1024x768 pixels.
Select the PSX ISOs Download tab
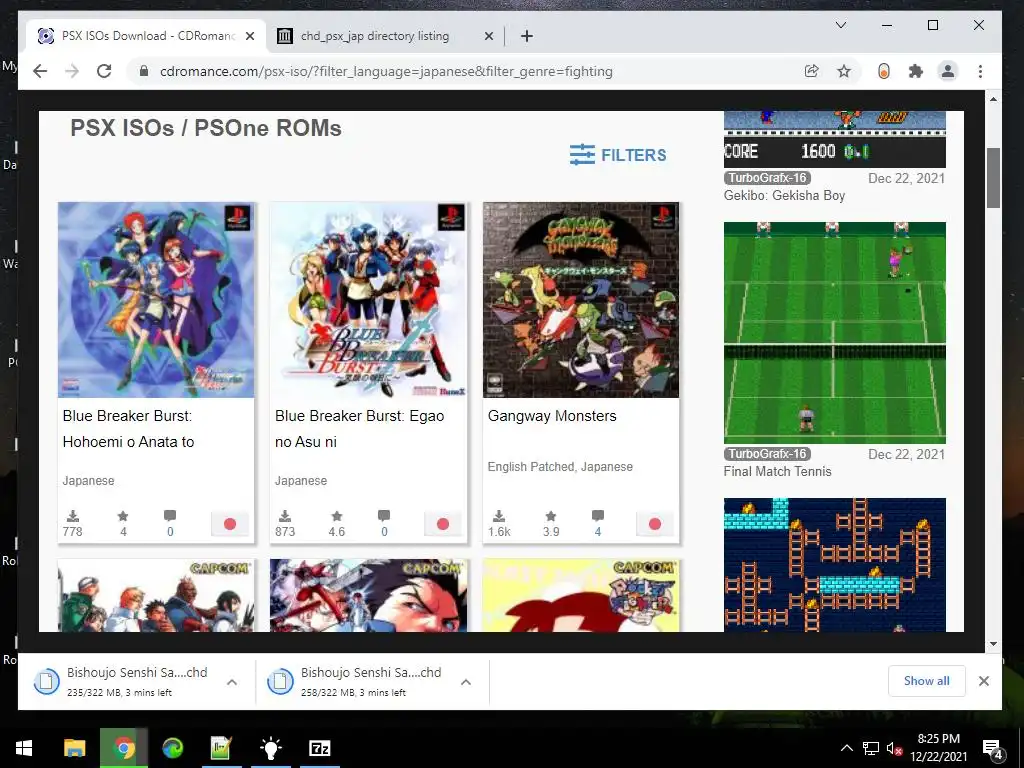[147, 36]
